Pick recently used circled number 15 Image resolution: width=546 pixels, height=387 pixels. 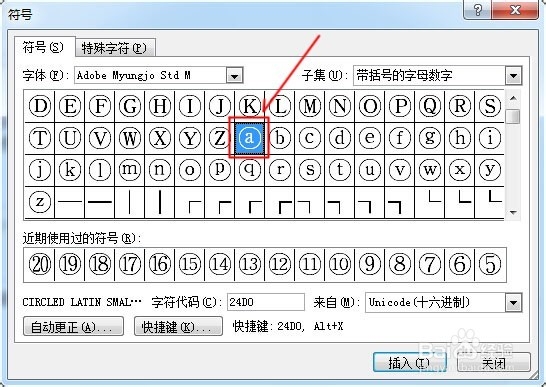click(x=190, y=264)
